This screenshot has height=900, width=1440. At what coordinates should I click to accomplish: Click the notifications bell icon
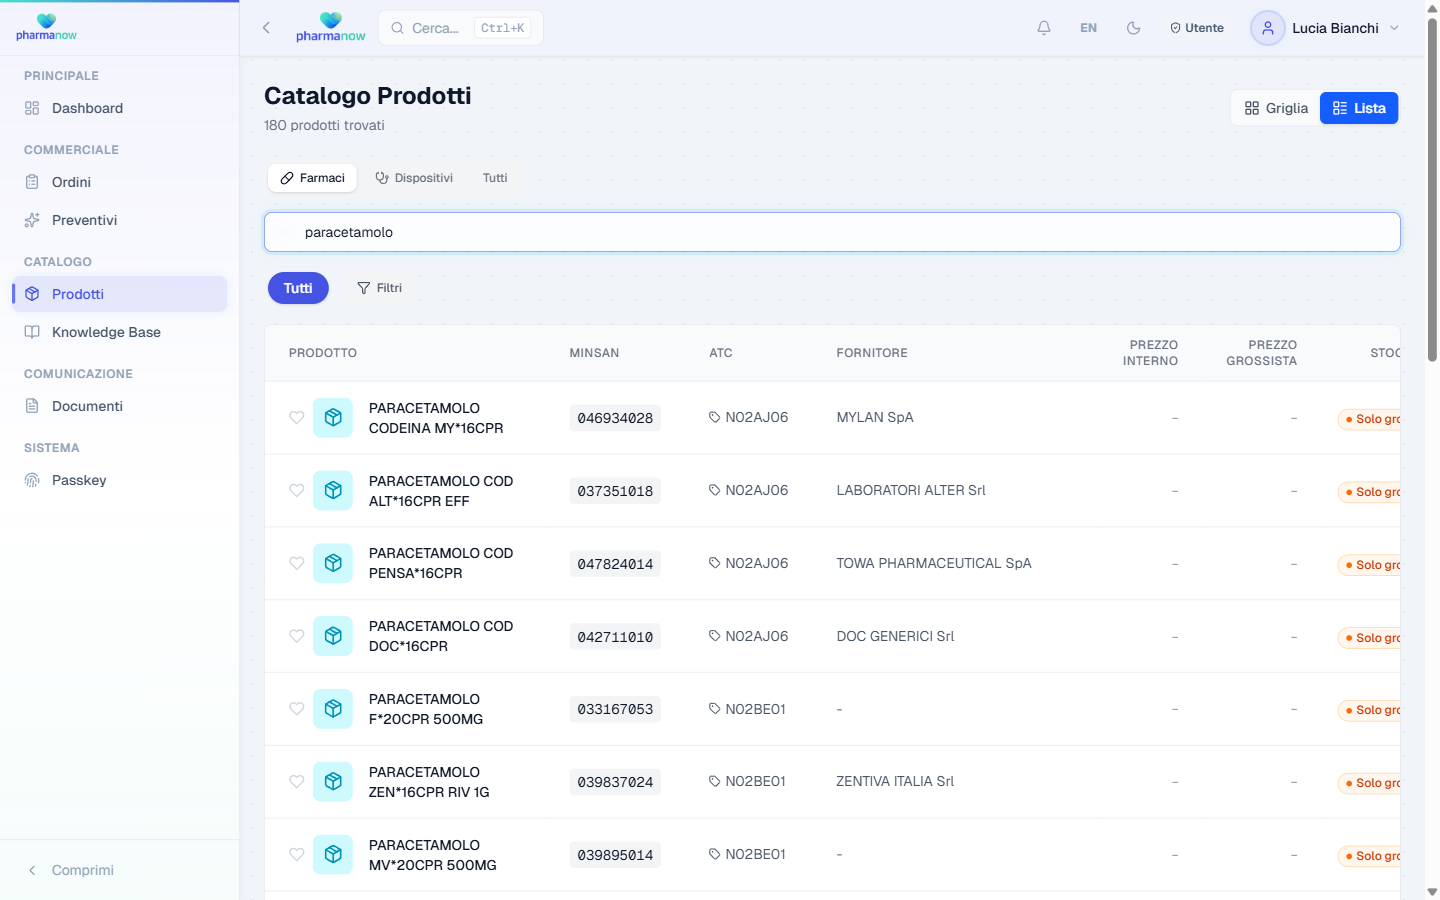1043,28
